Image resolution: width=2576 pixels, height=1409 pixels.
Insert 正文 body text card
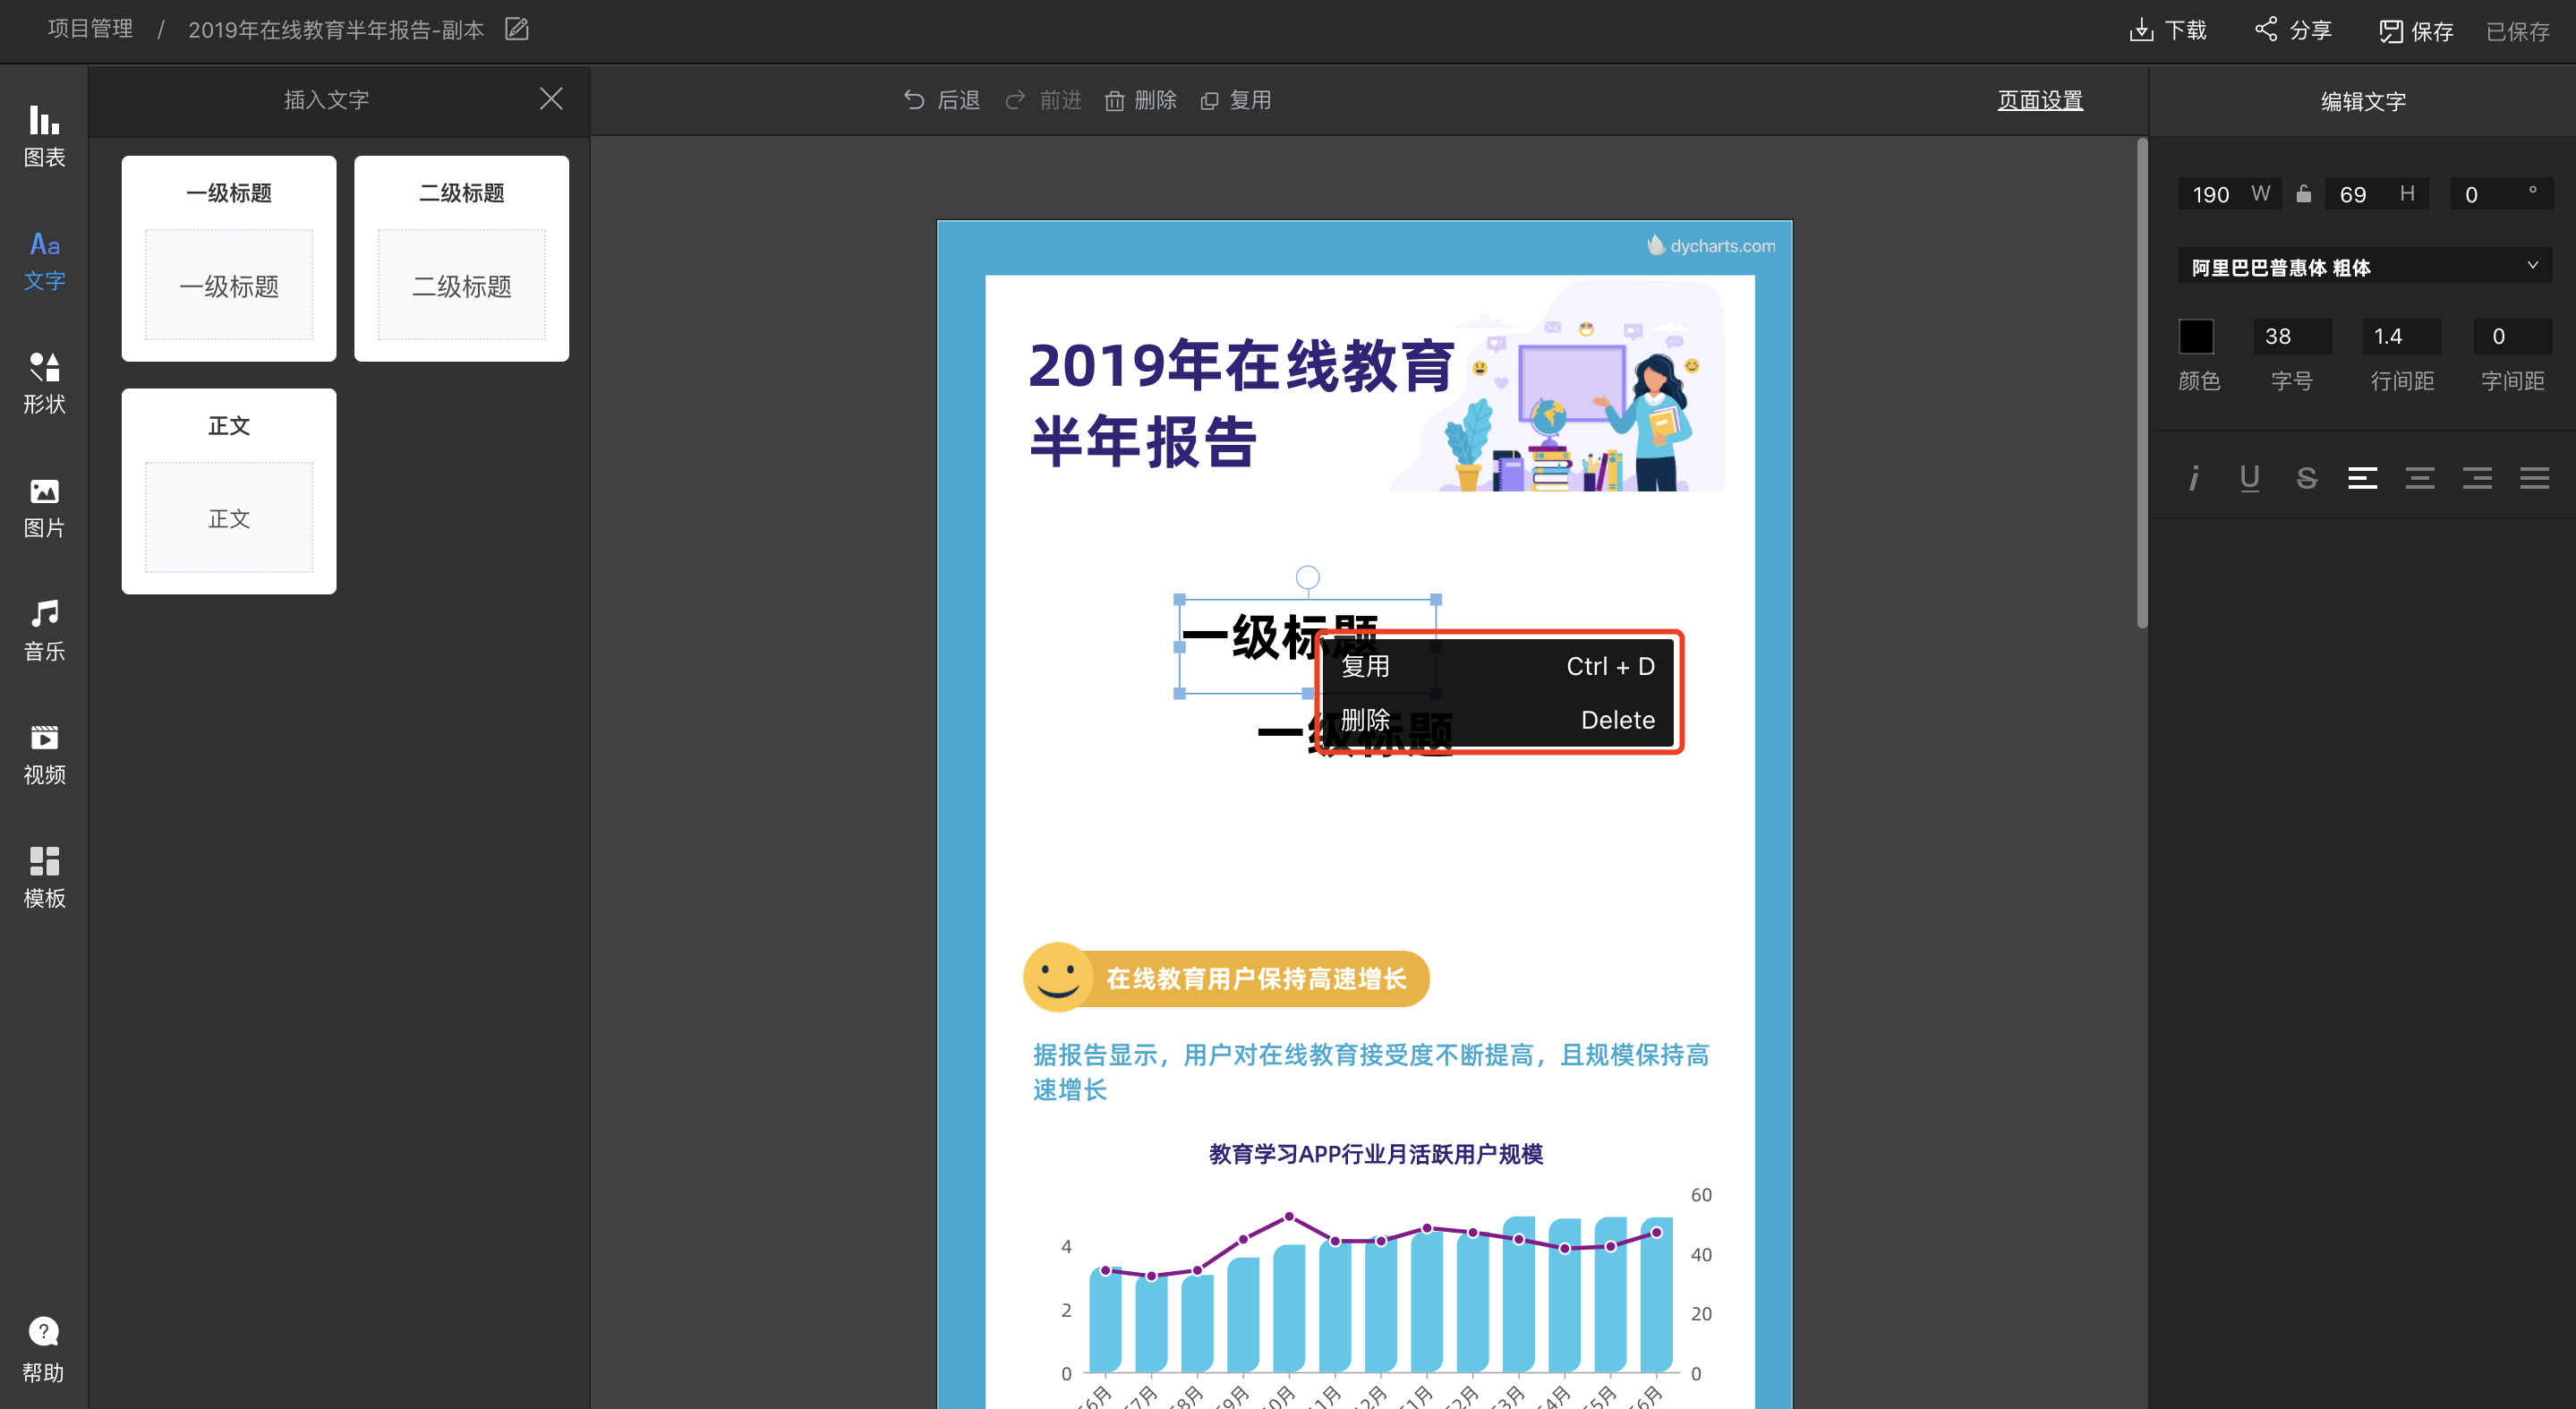[229, 491]
